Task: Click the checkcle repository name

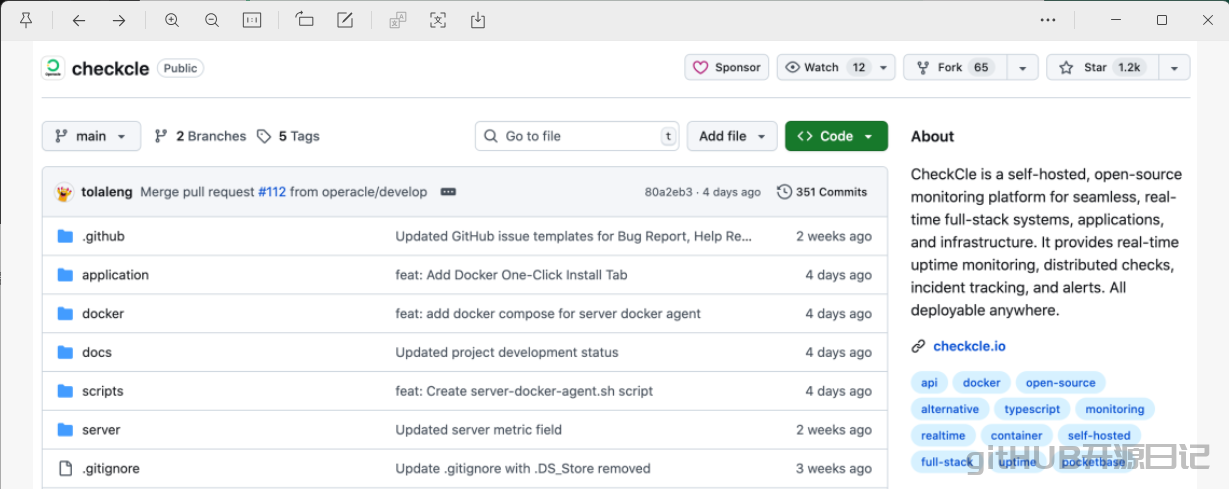Action: click(110, 68)
